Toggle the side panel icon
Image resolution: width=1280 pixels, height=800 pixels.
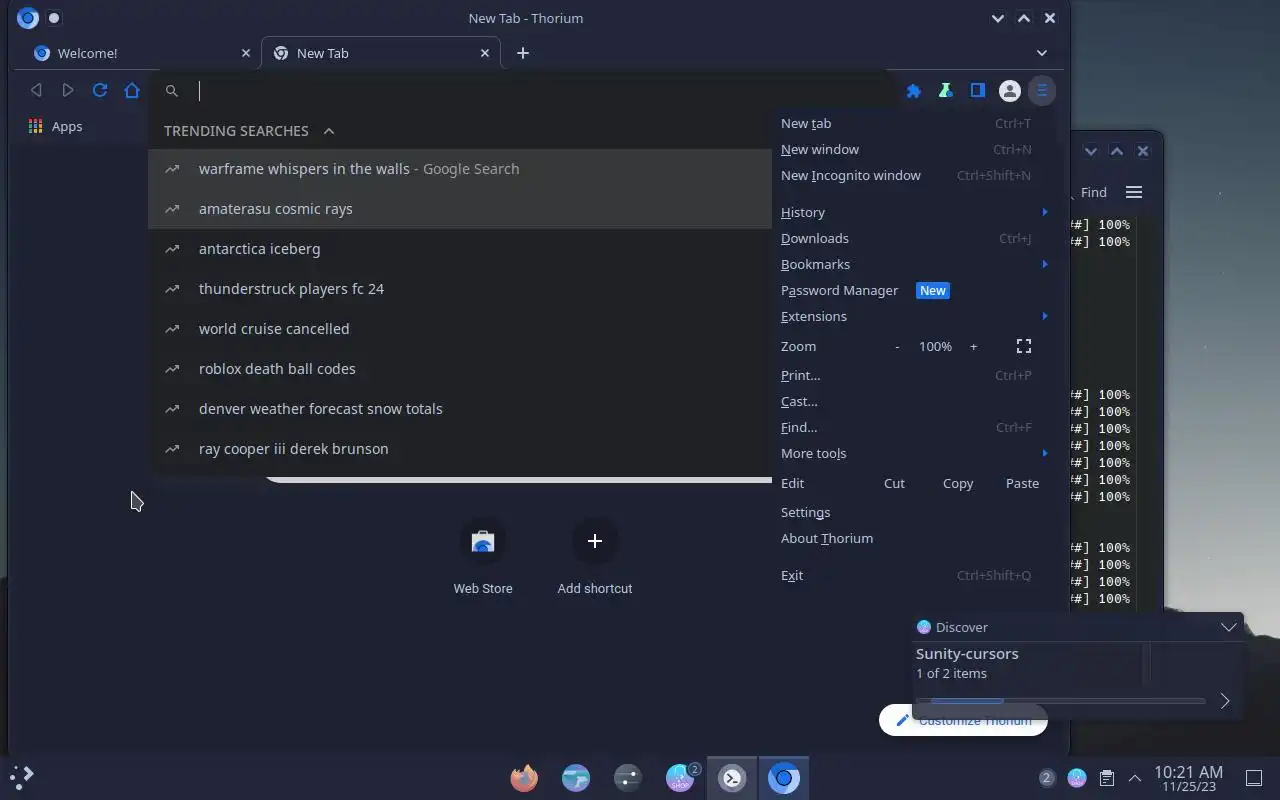977,91
